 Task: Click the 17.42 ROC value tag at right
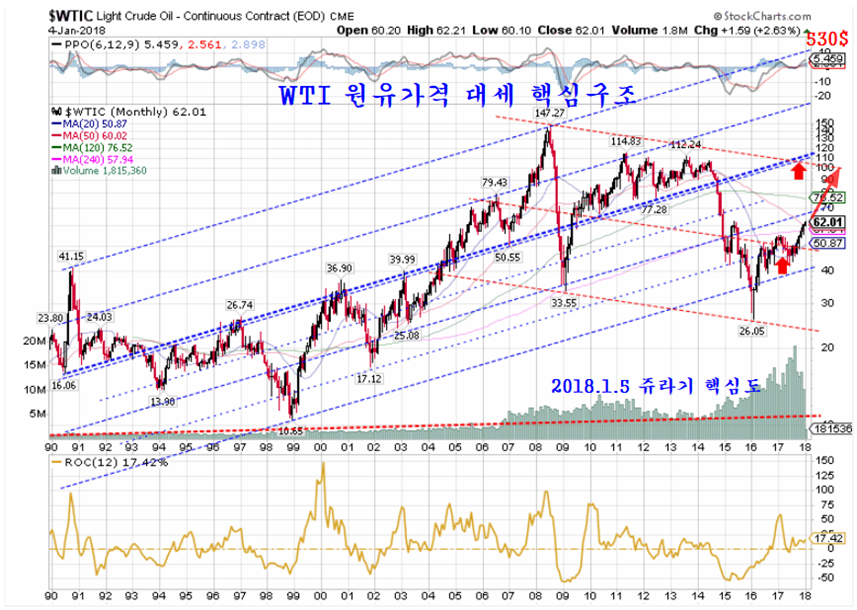click(828, 538)
